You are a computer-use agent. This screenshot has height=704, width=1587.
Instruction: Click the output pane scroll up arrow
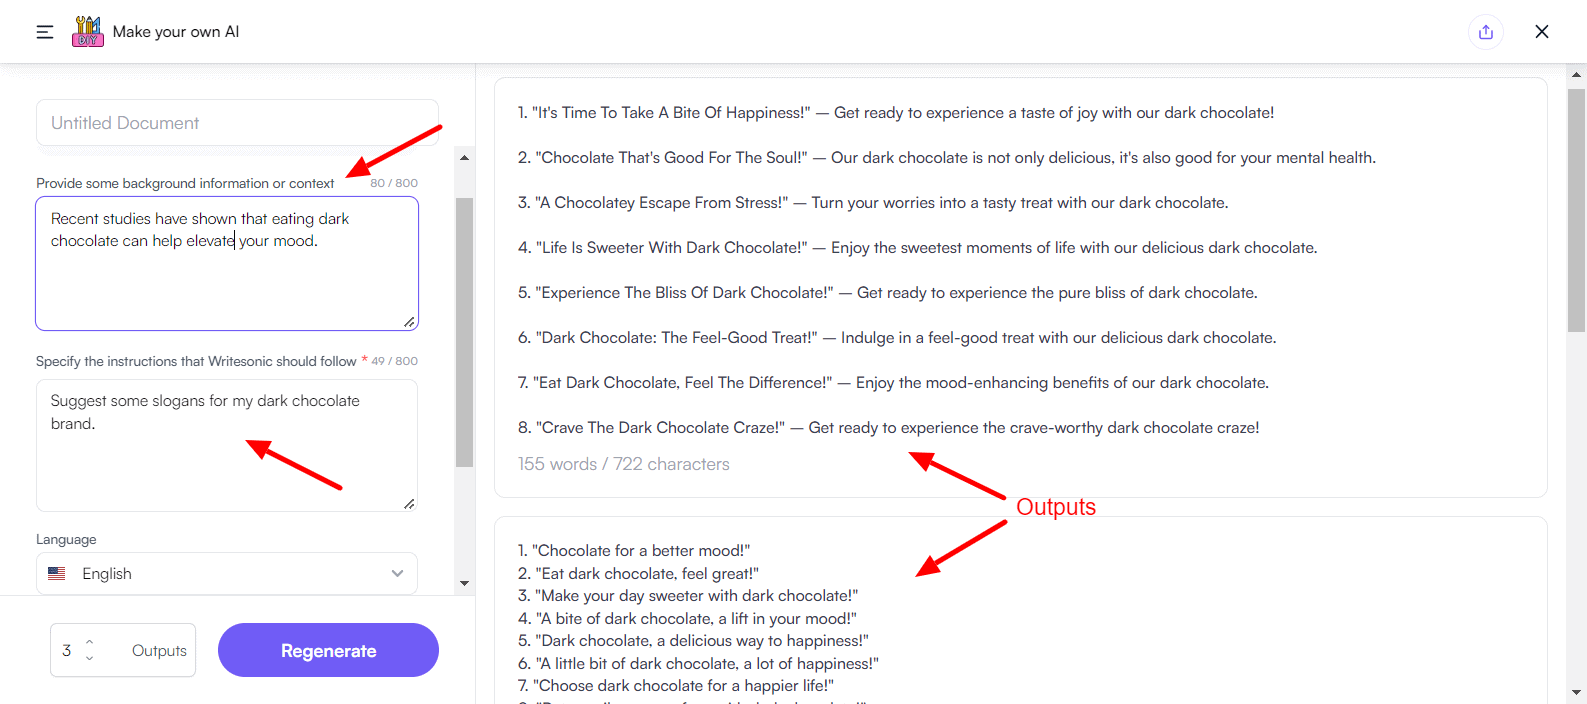coord(1577,74)
